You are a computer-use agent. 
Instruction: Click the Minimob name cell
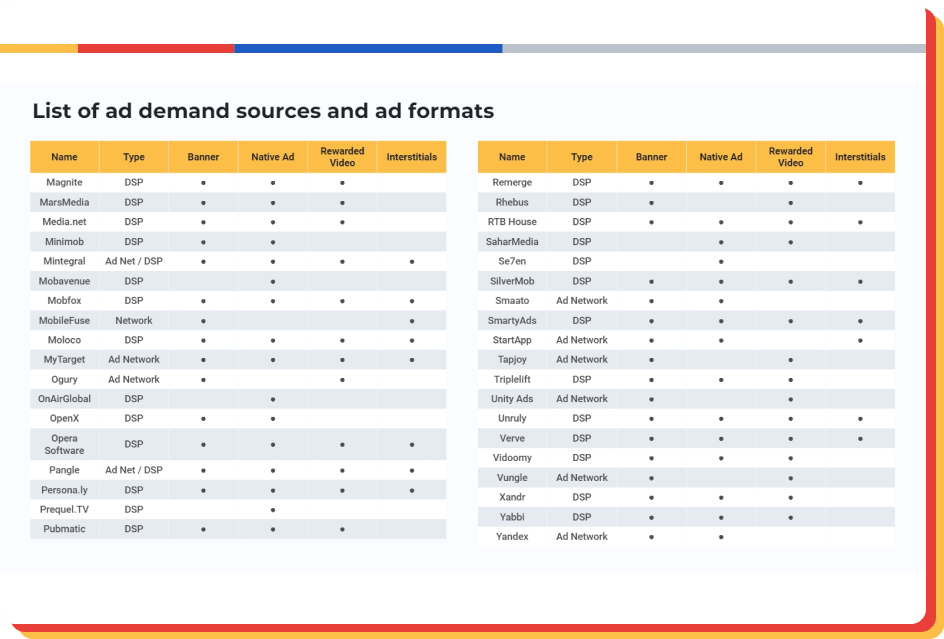(64, 242)
